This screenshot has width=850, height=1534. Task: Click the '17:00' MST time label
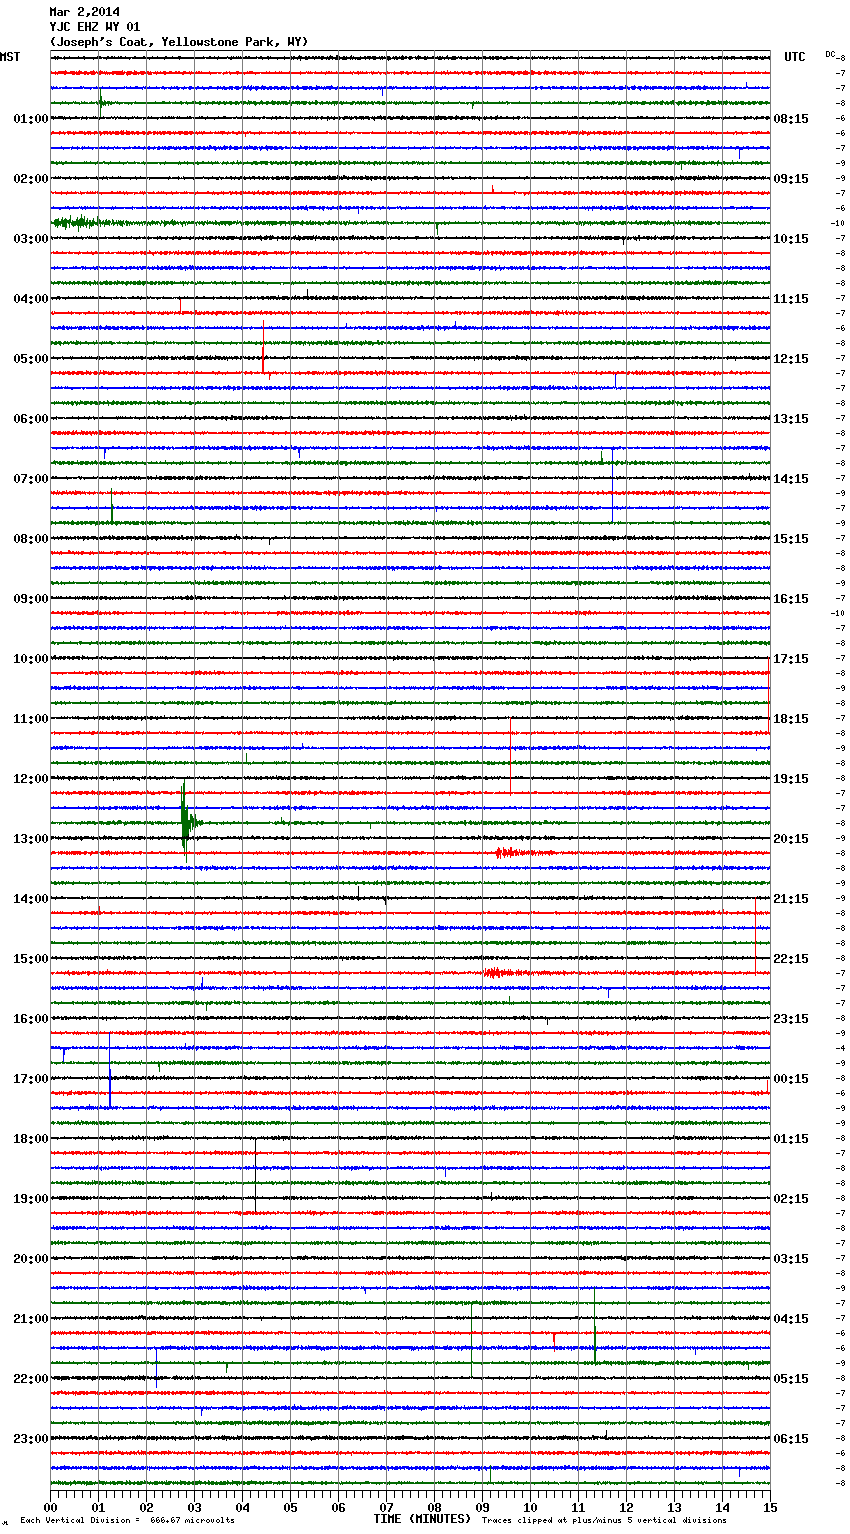(x=30, y=1079)
